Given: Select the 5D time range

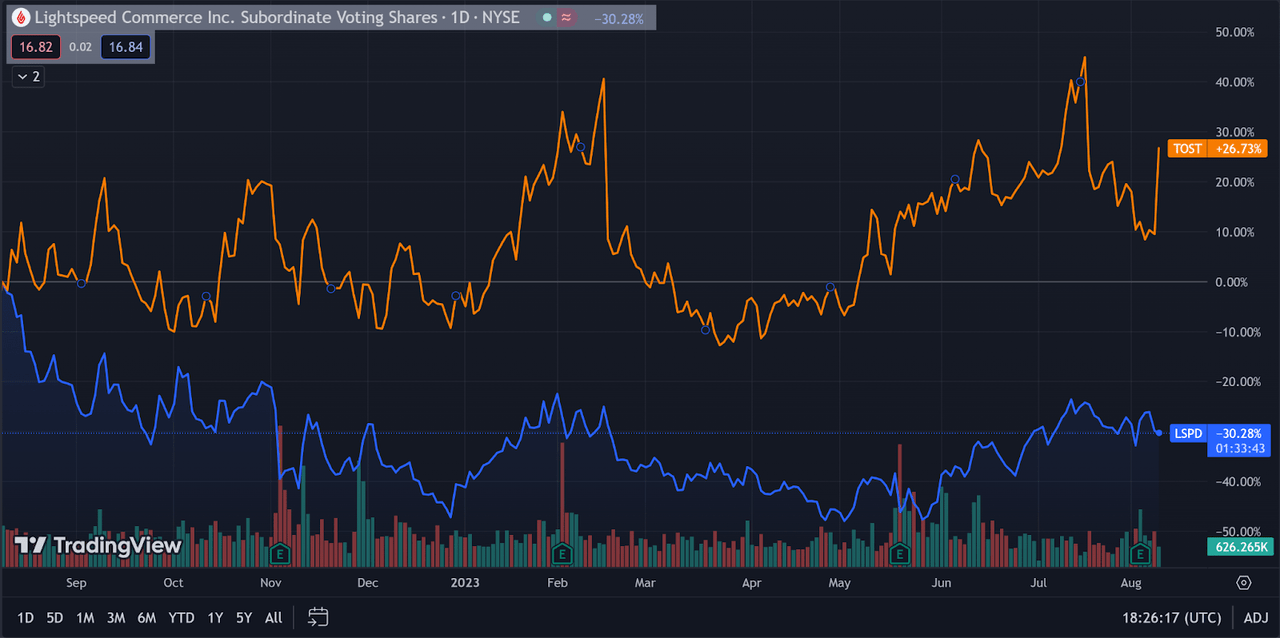Looking at the screenshot, I should point(55,617).
